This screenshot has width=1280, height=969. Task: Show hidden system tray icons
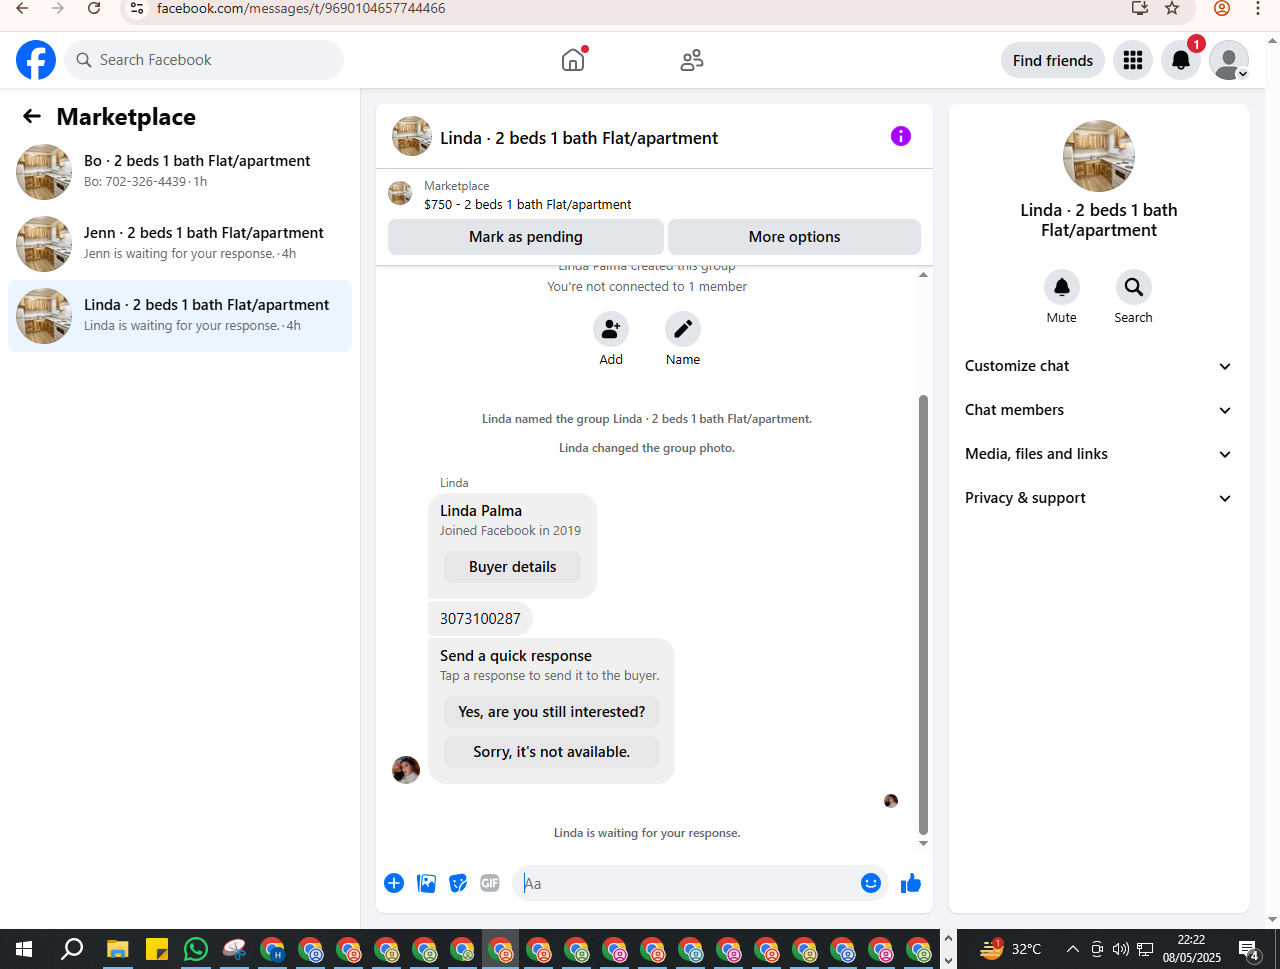(1072, 949)
